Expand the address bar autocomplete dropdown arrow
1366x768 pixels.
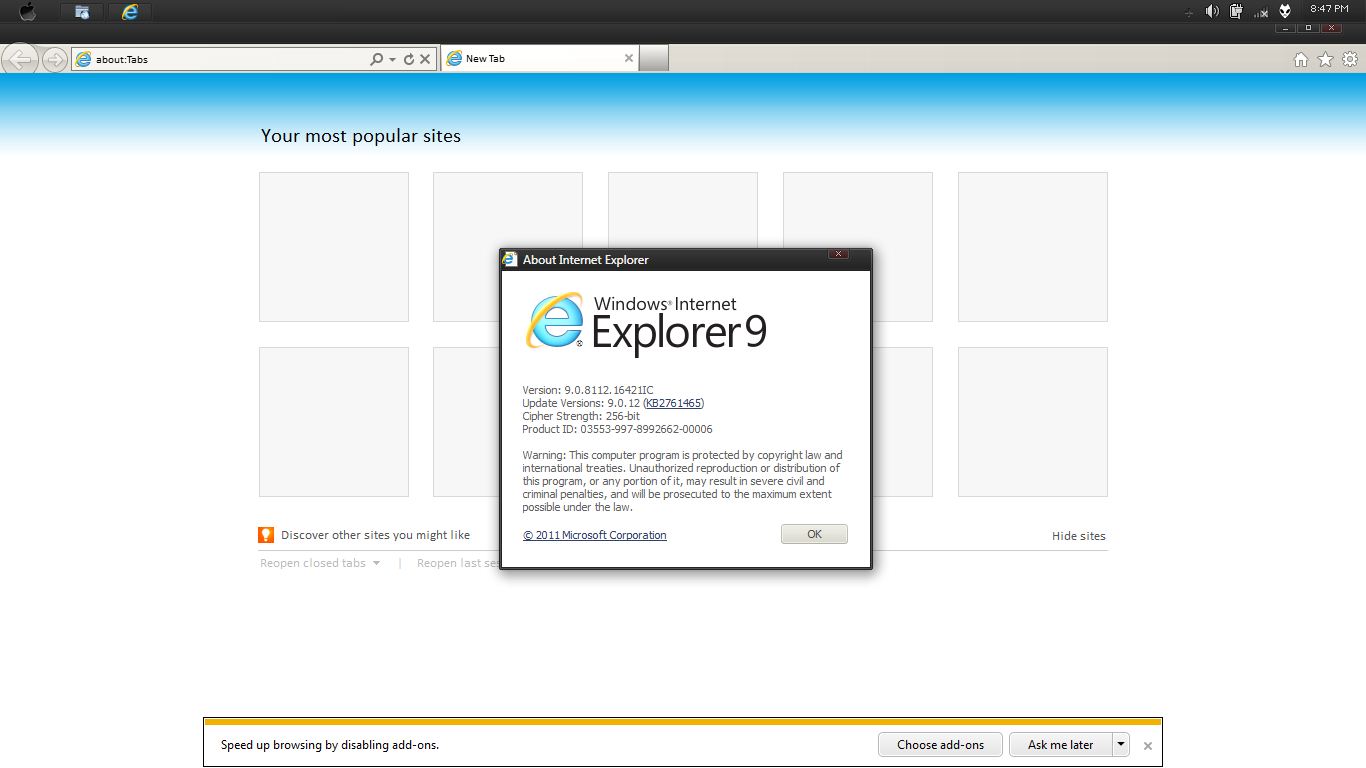tap(392, 60)
